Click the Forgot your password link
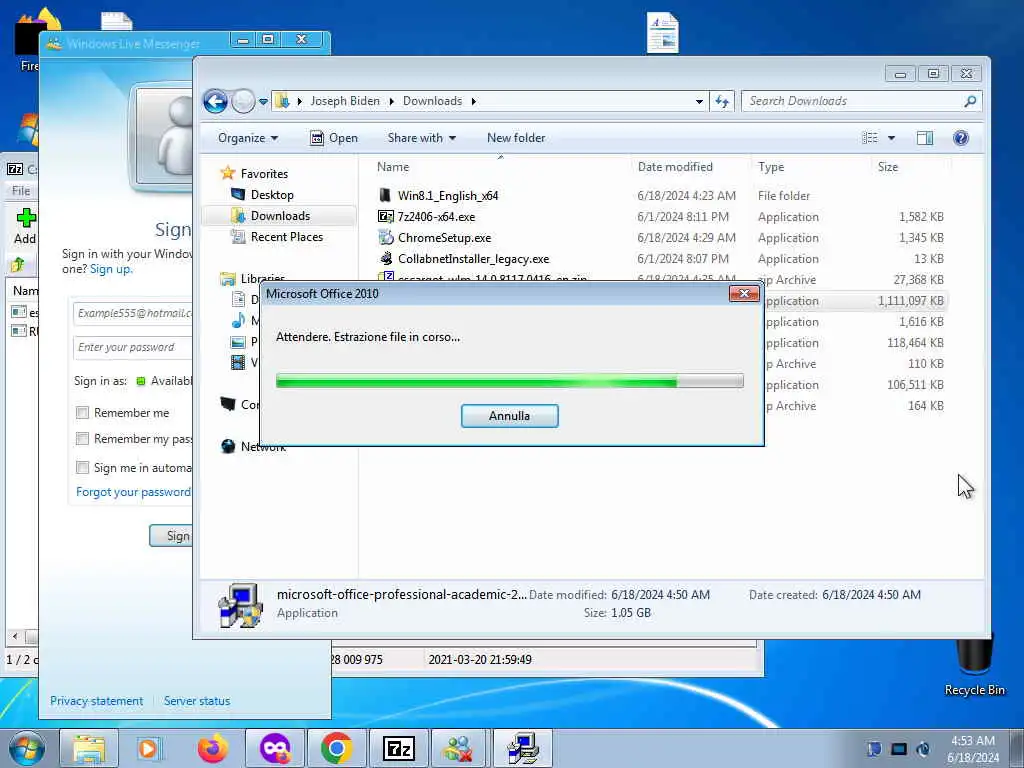The width and height of the screenshot is (1024, 768). click(x=133, y=492)
